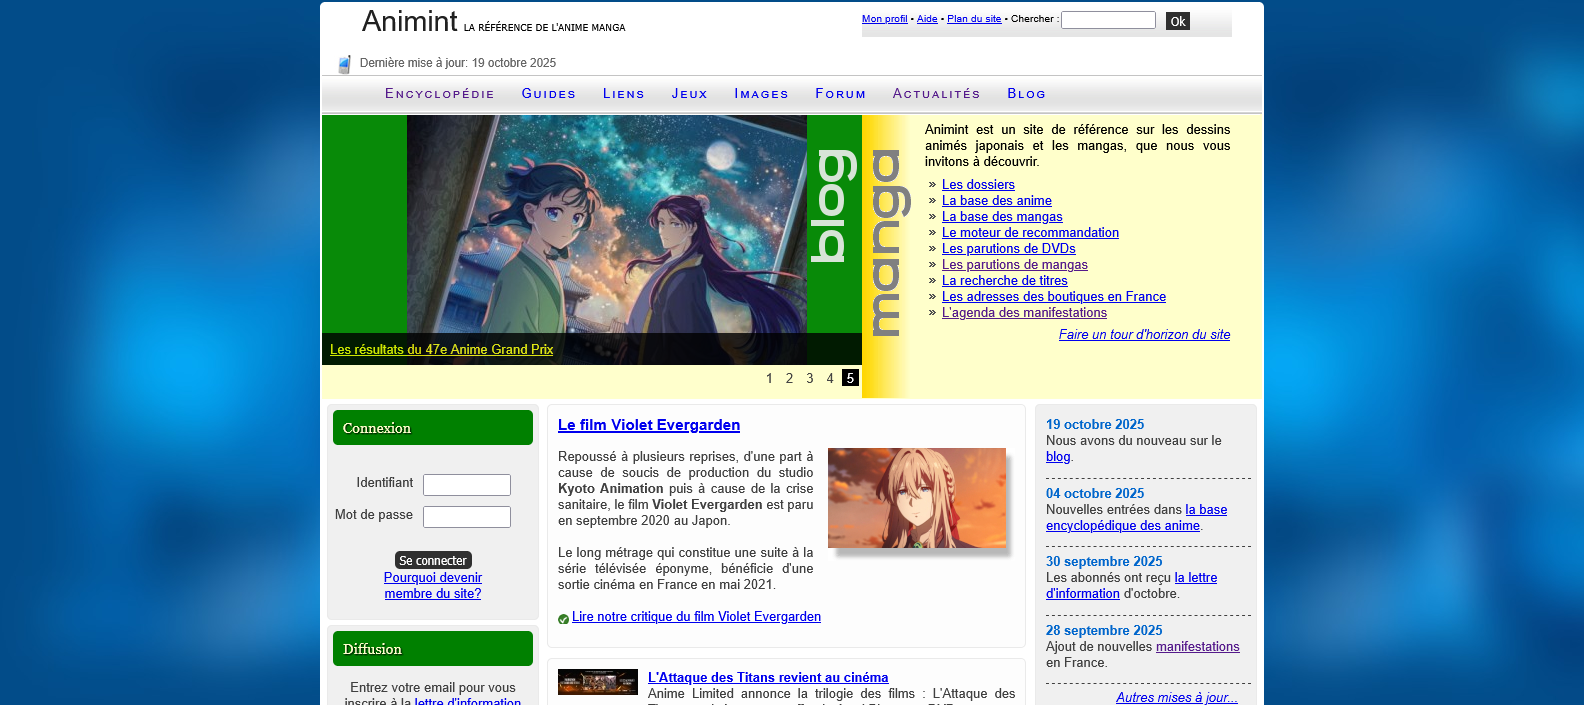Screen dimensions: 1584x705
Task: Open the Forum menu item
Action: [x=840, y=94]
